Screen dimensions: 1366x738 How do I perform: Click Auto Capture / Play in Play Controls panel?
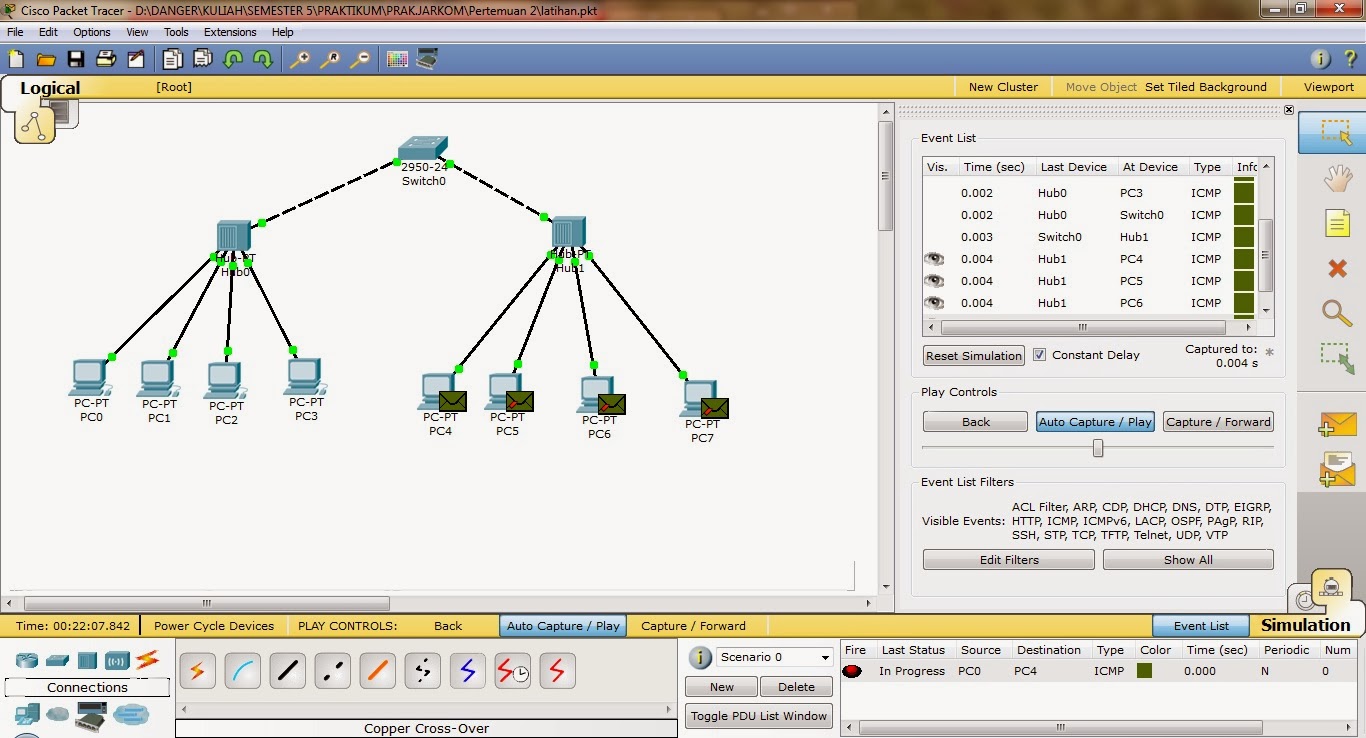[1095, 422]
